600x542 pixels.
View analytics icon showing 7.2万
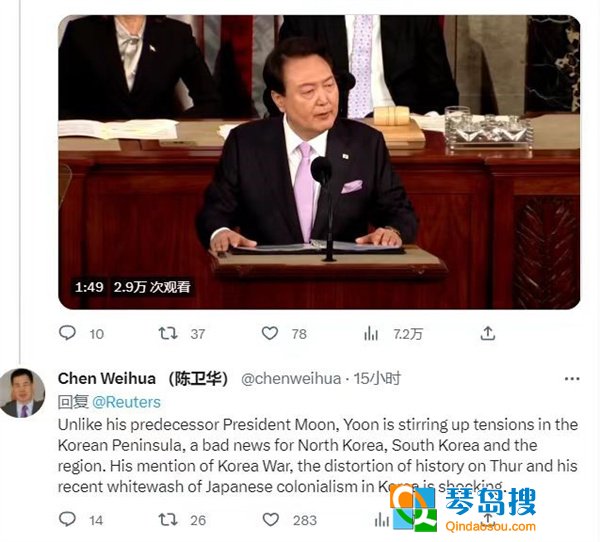(371, 333)
